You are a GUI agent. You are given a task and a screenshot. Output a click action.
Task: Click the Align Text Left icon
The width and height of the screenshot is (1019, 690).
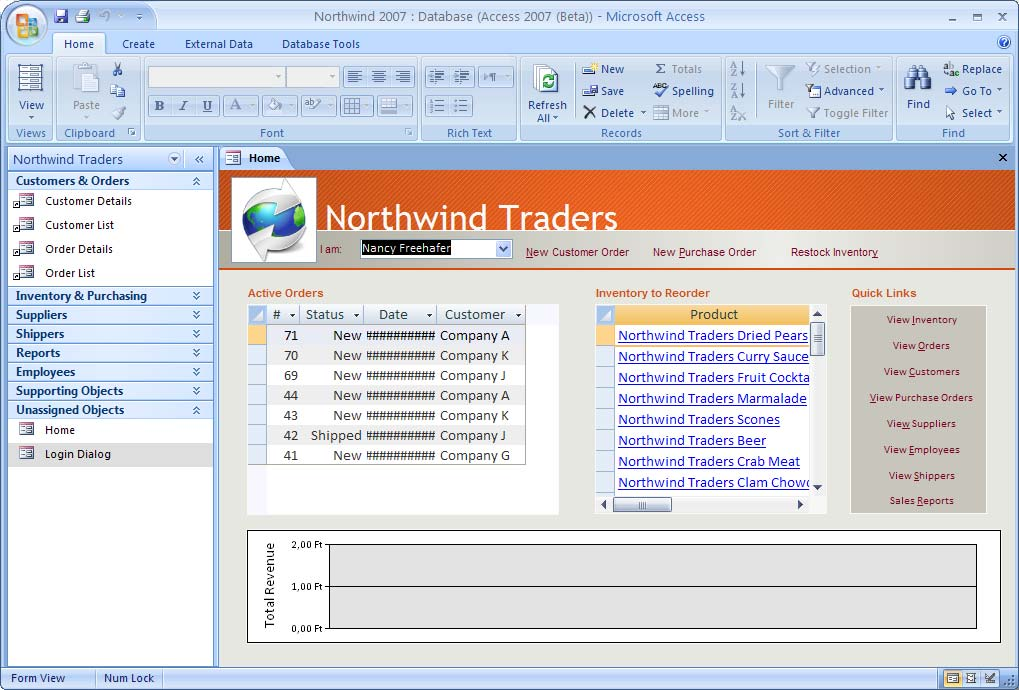[x=354, y=77]
